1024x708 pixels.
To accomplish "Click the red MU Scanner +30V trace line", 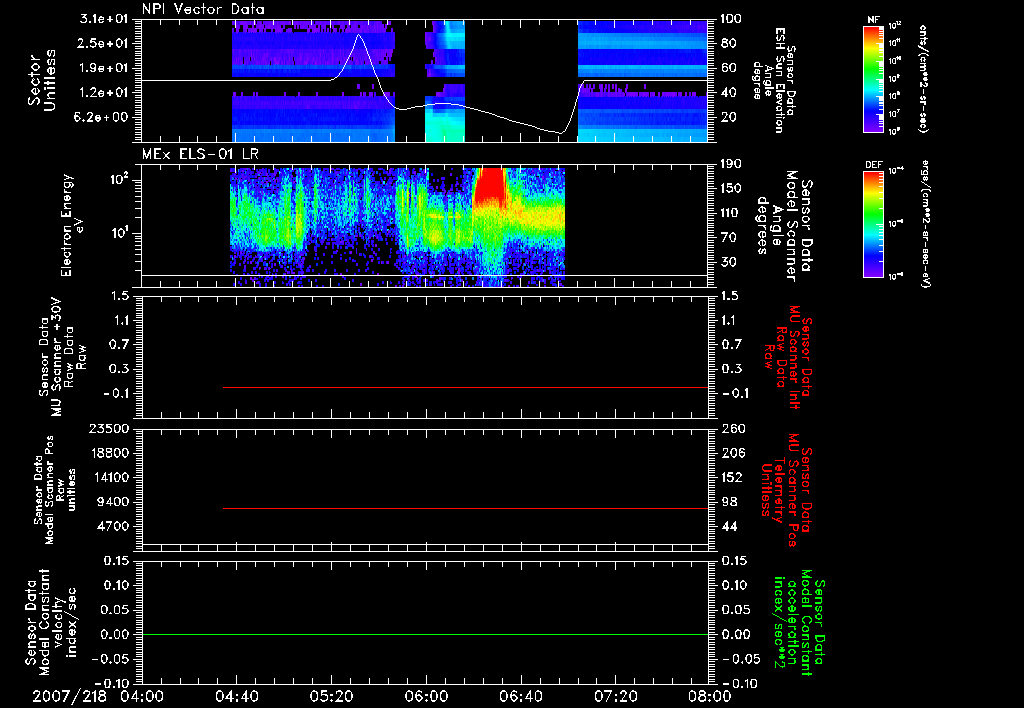I will point(465,387).
